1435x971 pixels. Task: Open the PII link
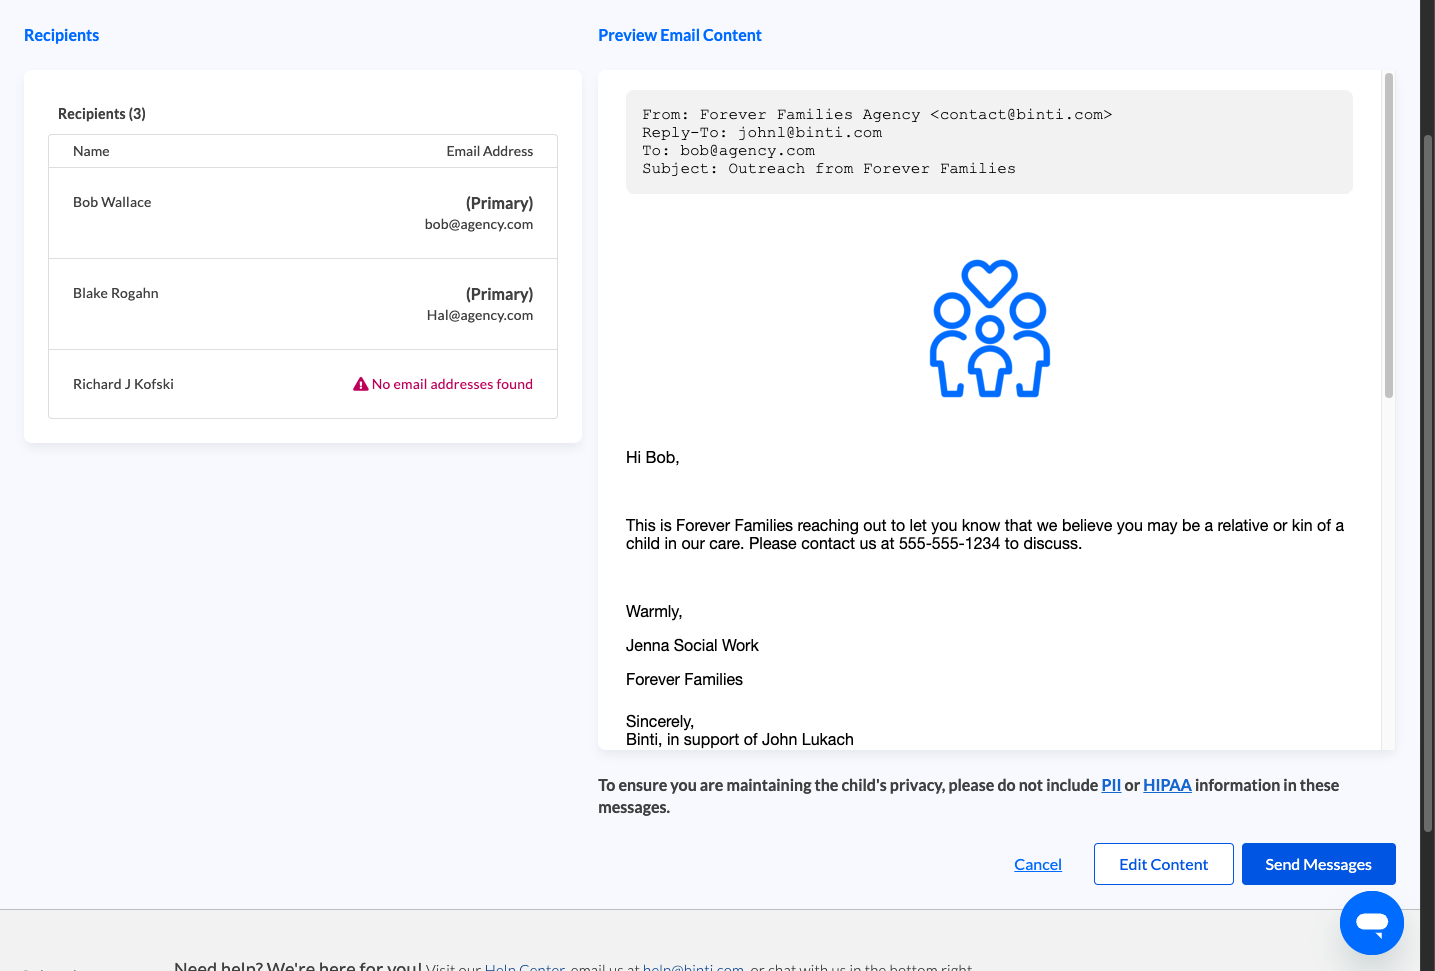[x=1111, y=785]
